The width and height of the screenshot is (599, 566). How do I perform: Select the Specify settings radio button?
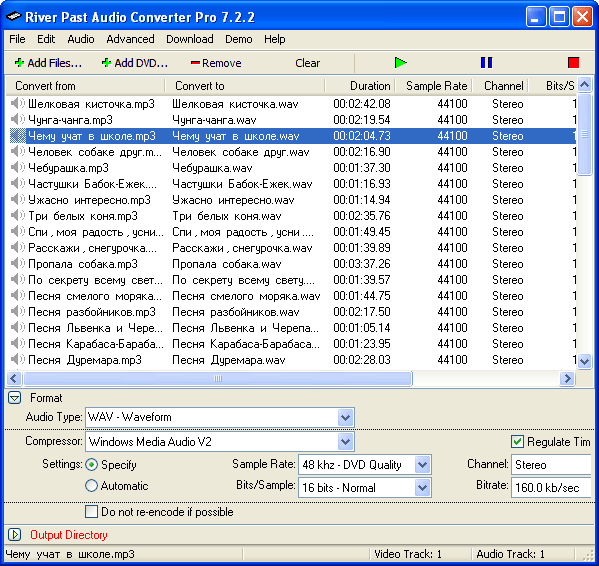pyautogui.click(x=92, y=465)
